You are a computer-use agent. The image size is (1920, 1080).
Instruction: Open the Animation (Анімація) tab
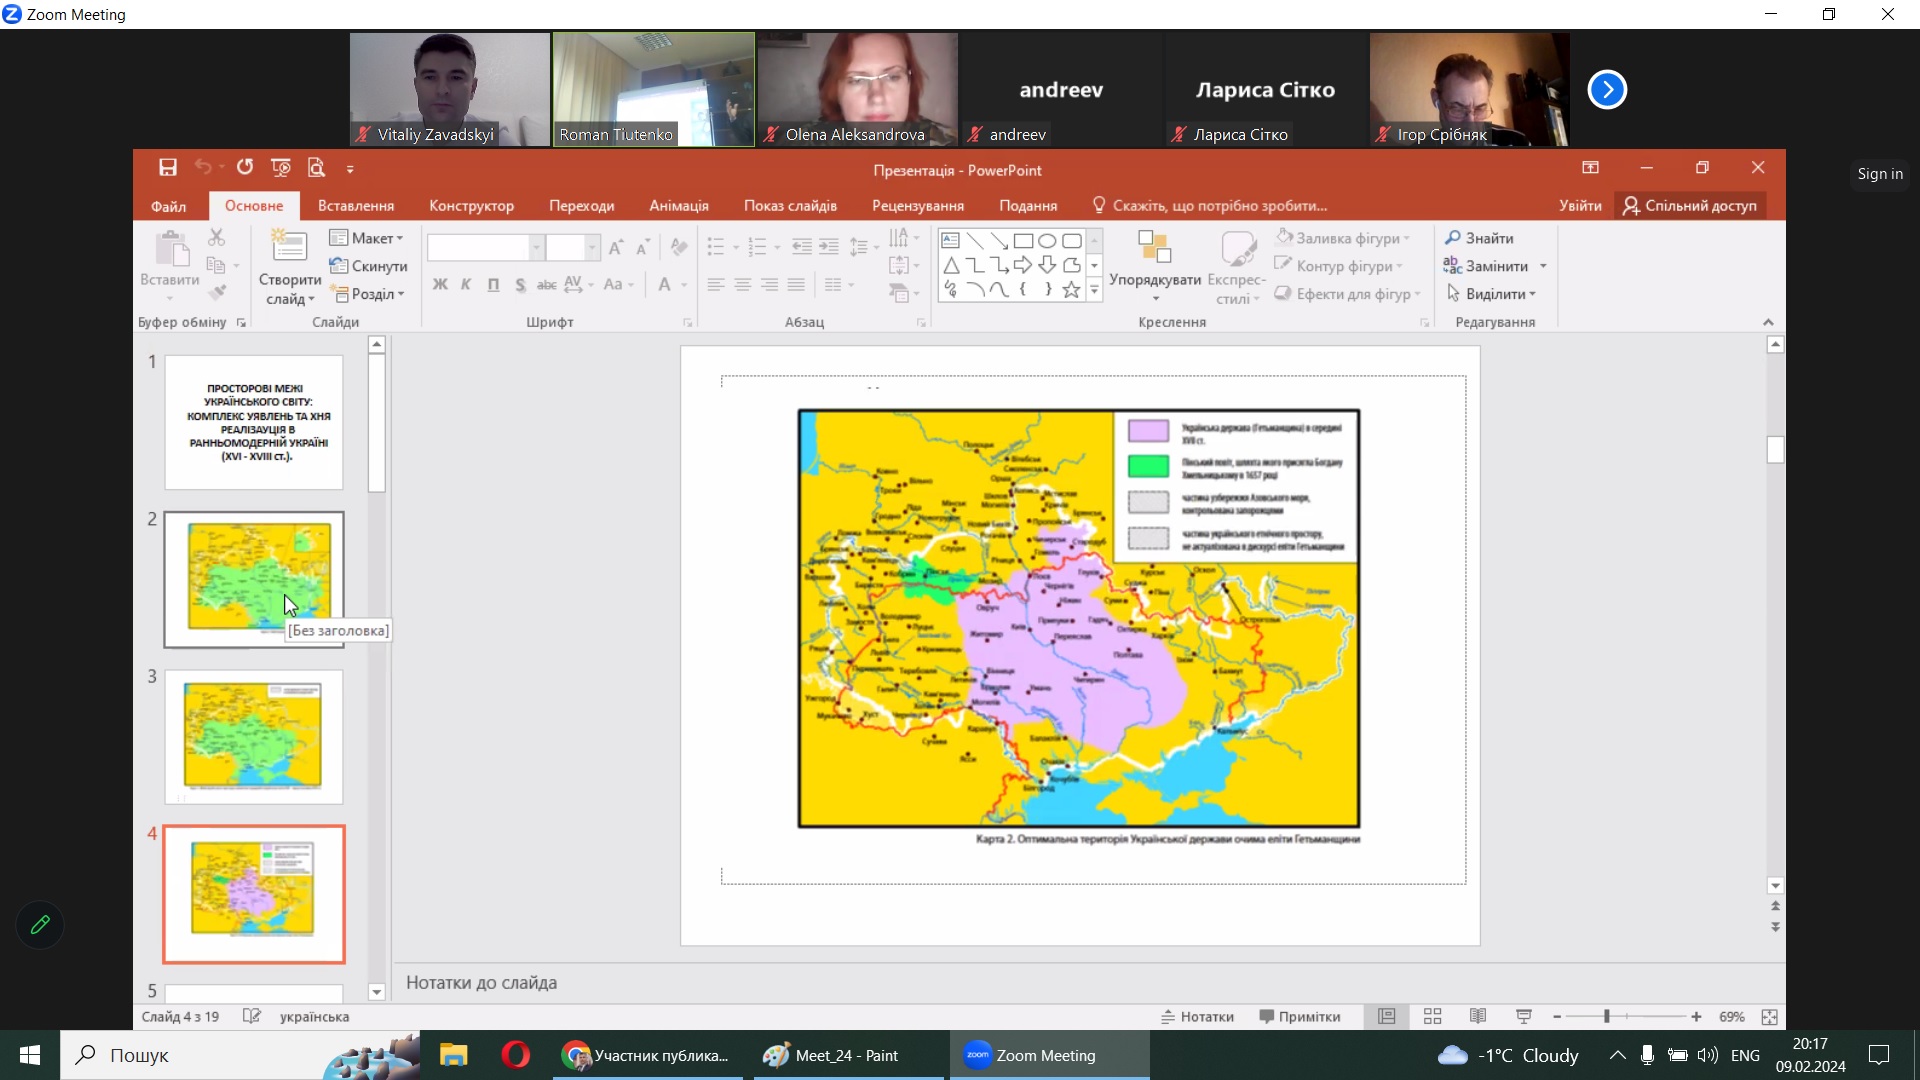[x=679, y=206]
